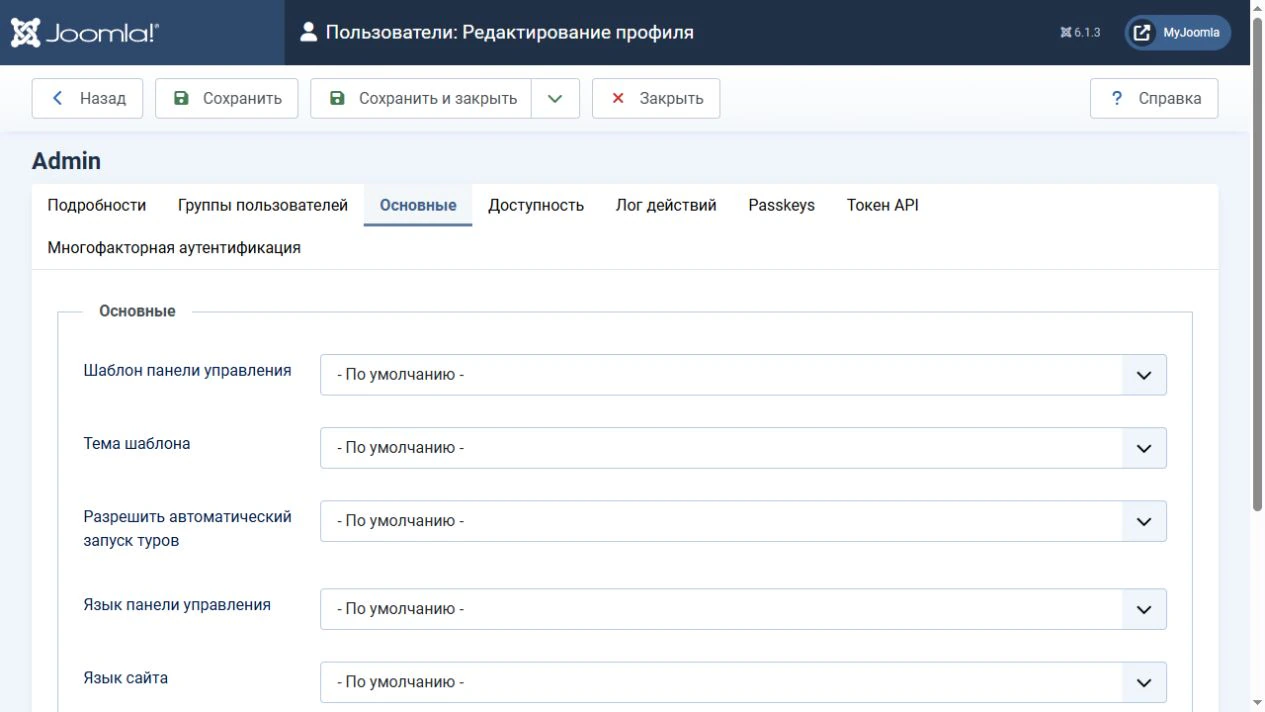Viewport: 1265px width, 712px height.
Task: Open the Язык сайта dropdown
Action: (x=743, y=682)
